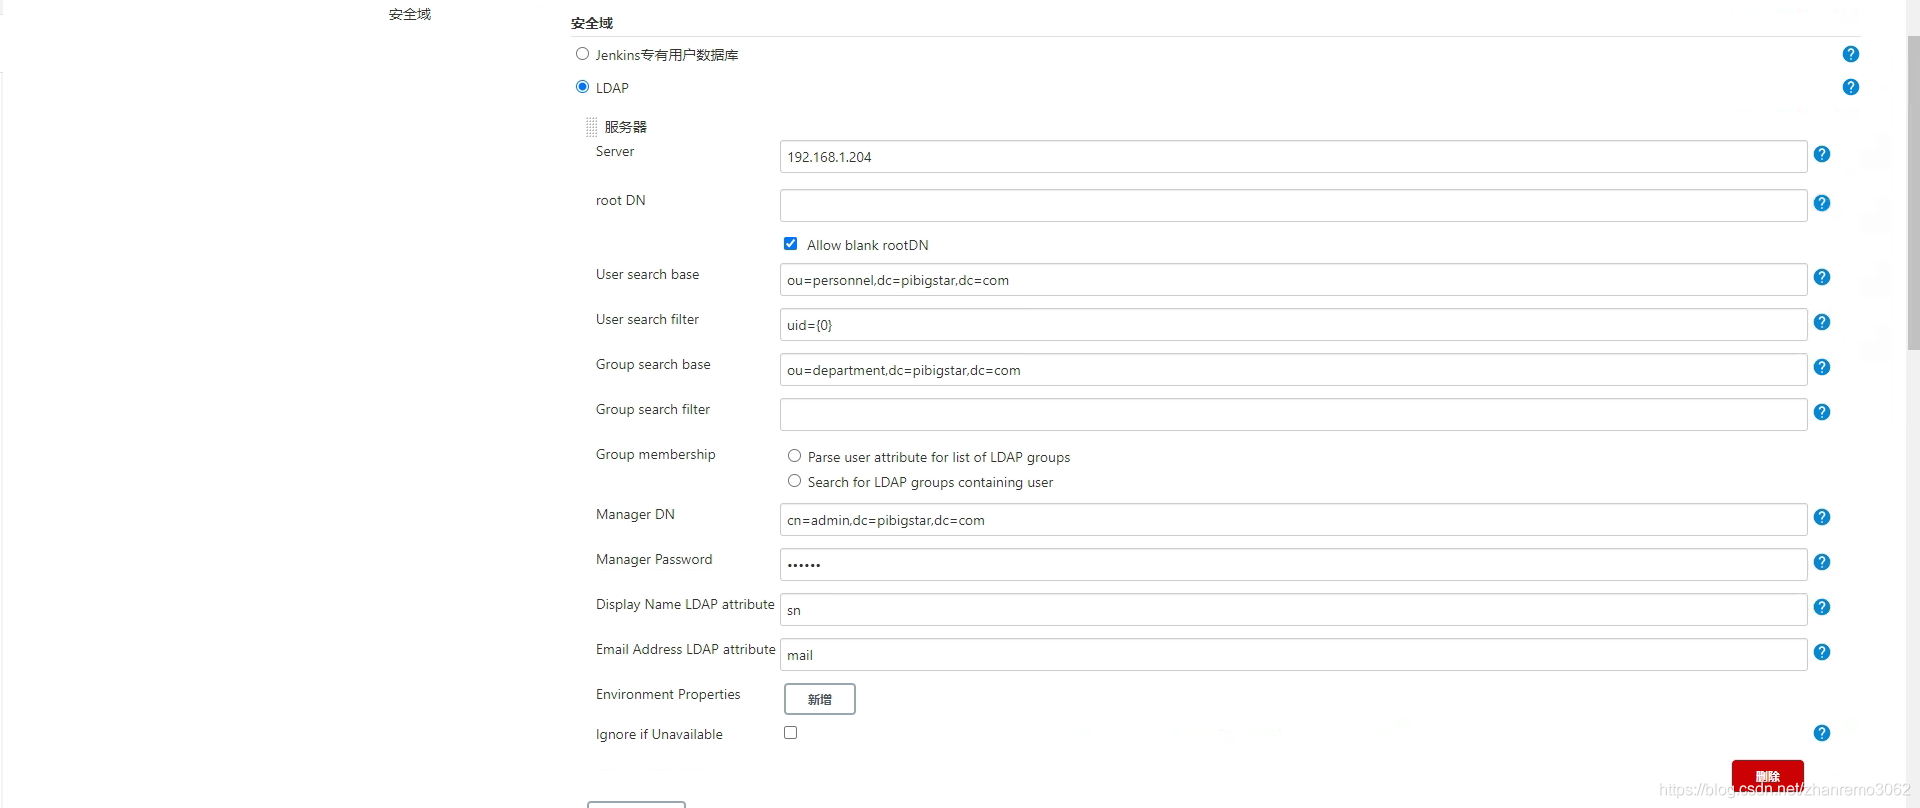This screenshot has height=808, width=1920.
Task: Click the 安全域 section heading
Action: tap(592, 23)
